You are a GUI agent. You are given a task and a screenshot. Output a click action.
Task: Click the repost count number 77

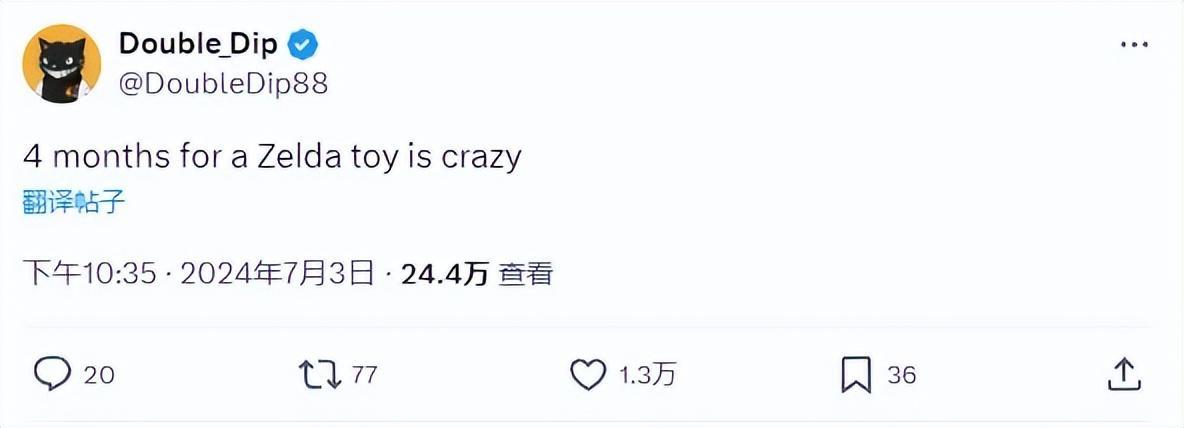tap(365, 375)
